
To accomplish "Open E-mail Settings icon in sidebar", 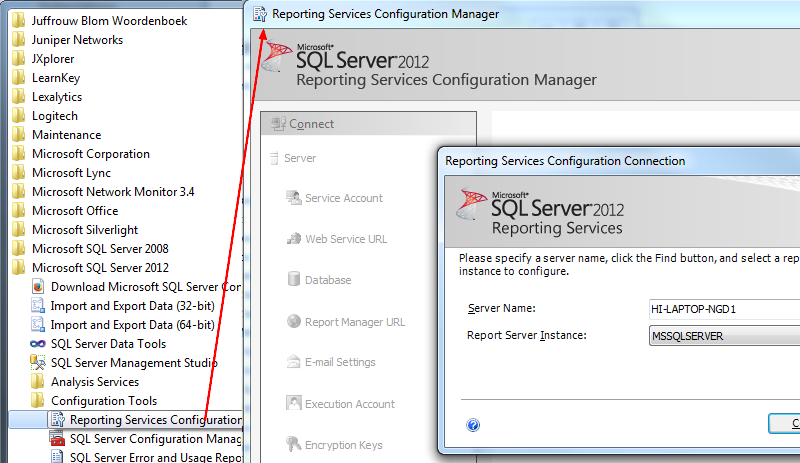I will [x=294, y=362].
